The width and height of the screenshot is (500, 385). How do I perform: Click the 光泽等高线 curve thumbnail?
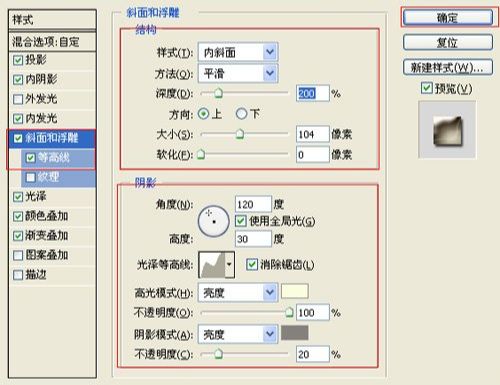(x=212, y=265)
